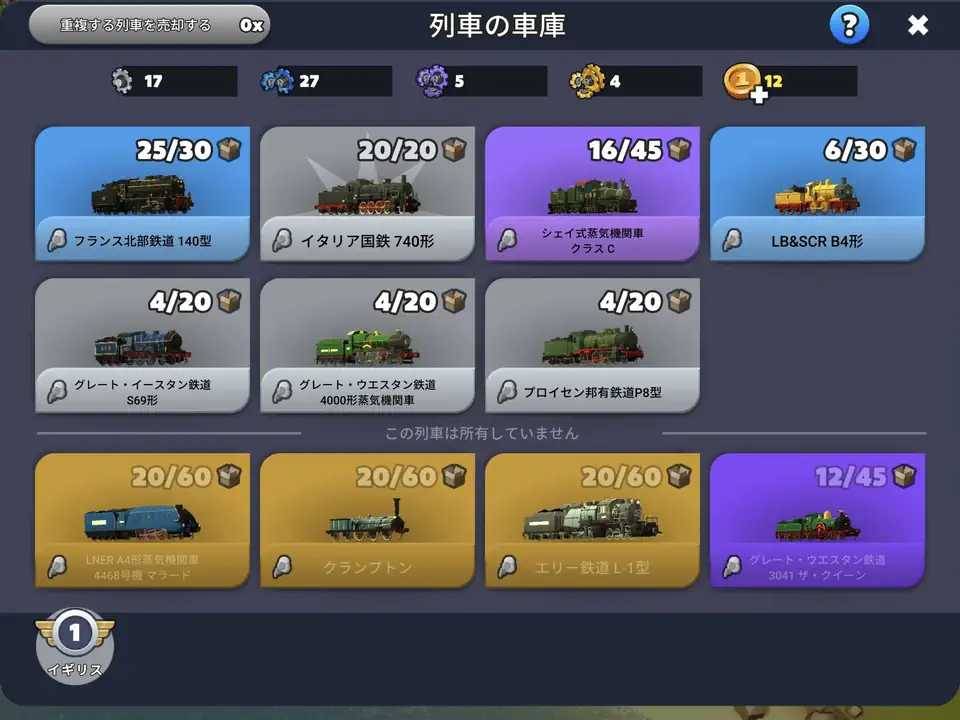960x720 pixels.
Task: Click the gold coin plus icon
Action: [x=744, y=82]
